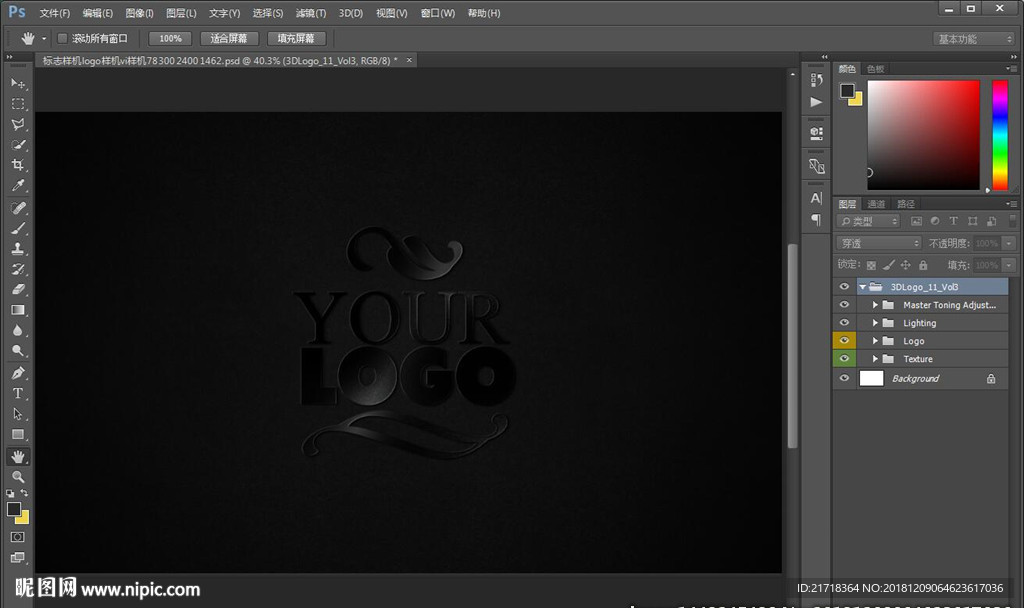Select the Blur tool

click(18, 330)
